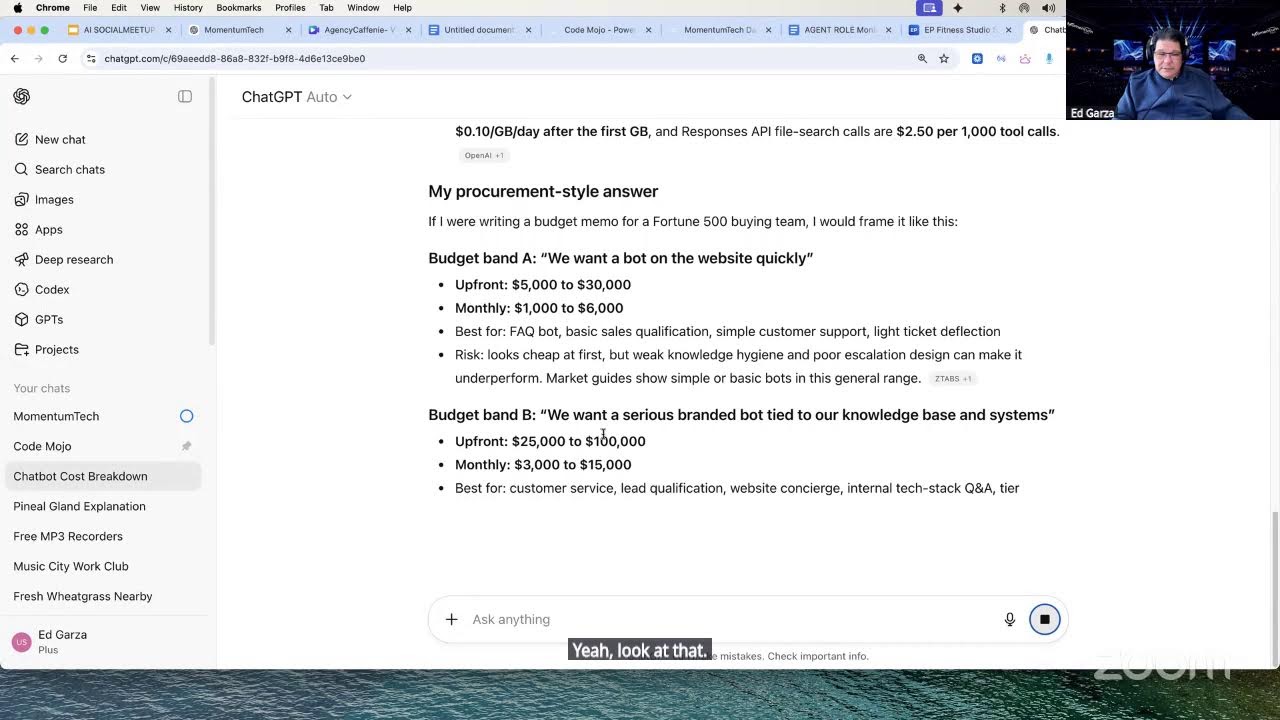Click the pin icon on Code Mojo chat
Screen dimensions: 1280x720
tap(186, 446)
